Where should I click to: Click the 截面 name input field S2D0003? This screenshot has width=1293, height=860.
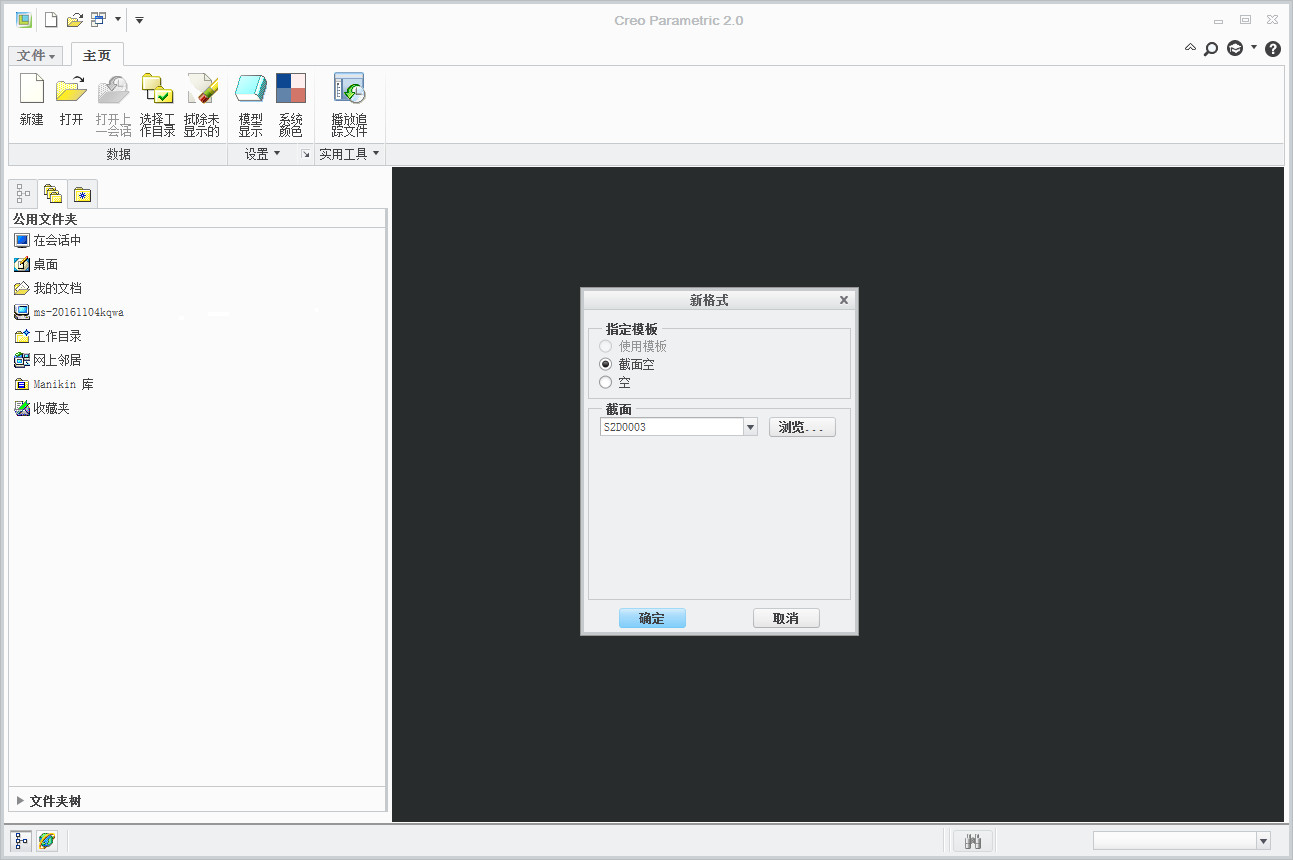click(671, 427)
